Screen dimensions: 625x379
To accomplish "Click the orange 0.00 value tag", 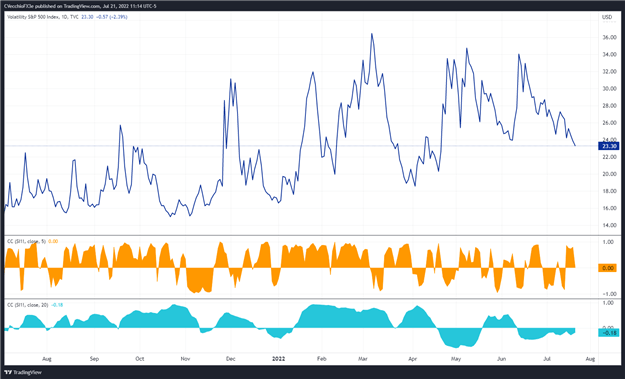I will point(608,268).
